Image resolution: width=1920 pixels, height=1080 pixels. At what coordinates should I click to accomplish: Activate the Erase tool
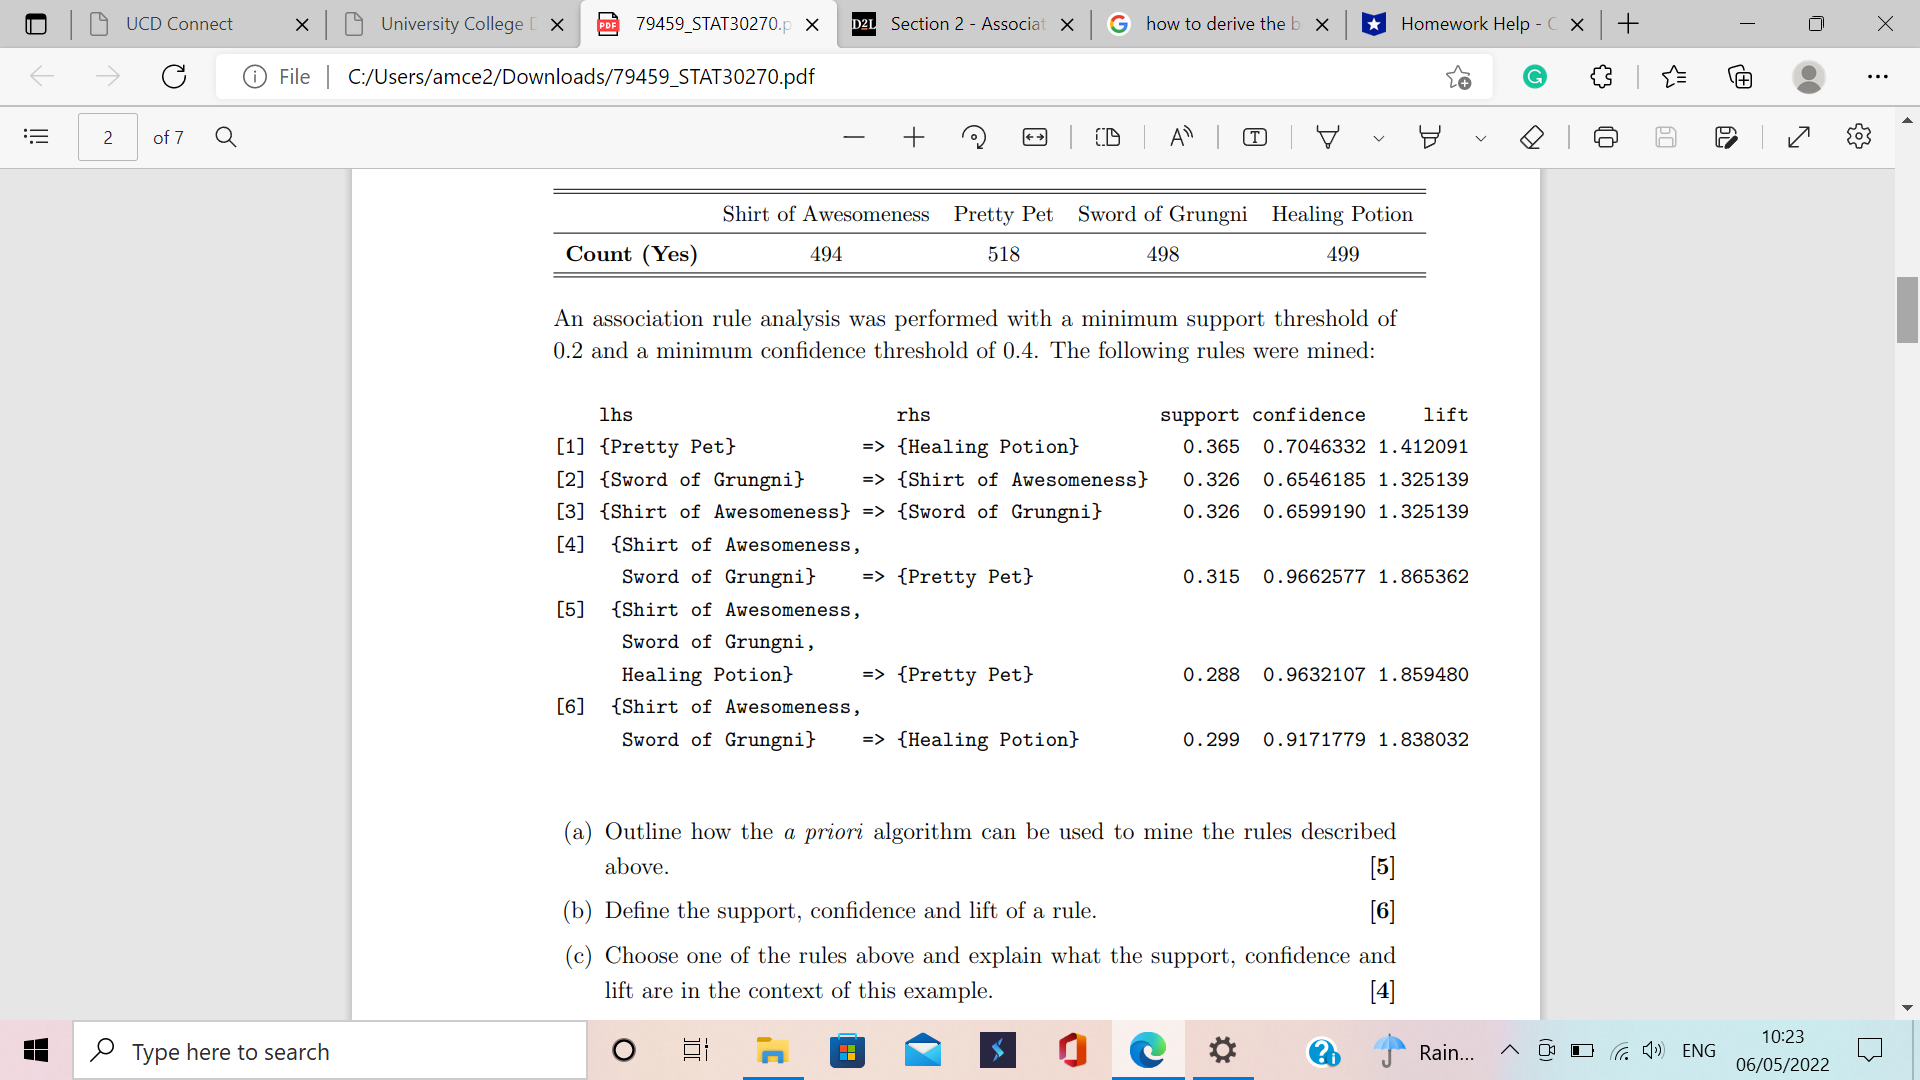(1532, 137)
